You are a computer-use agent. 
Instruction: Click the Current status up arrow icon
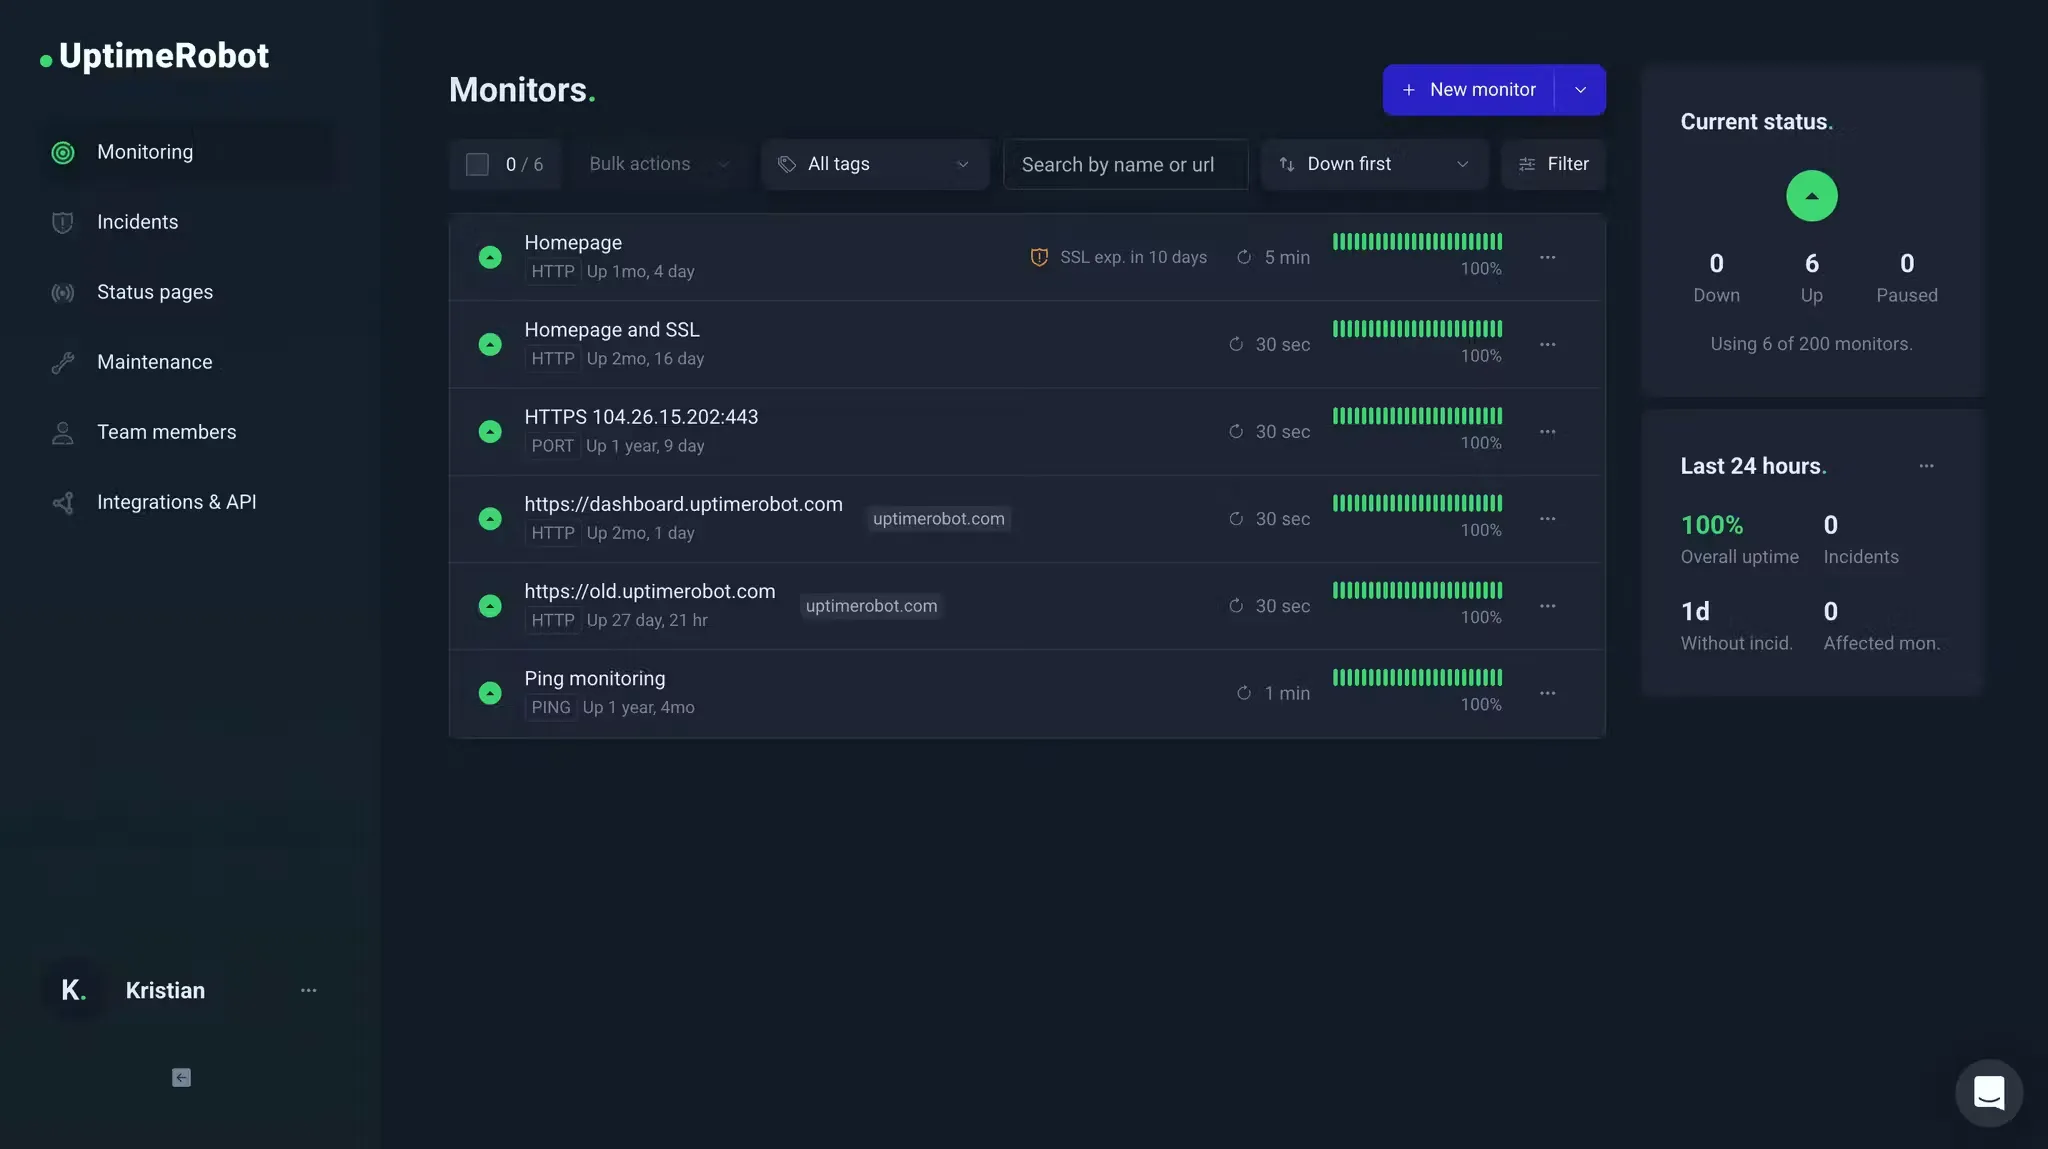pos(1811,196)
